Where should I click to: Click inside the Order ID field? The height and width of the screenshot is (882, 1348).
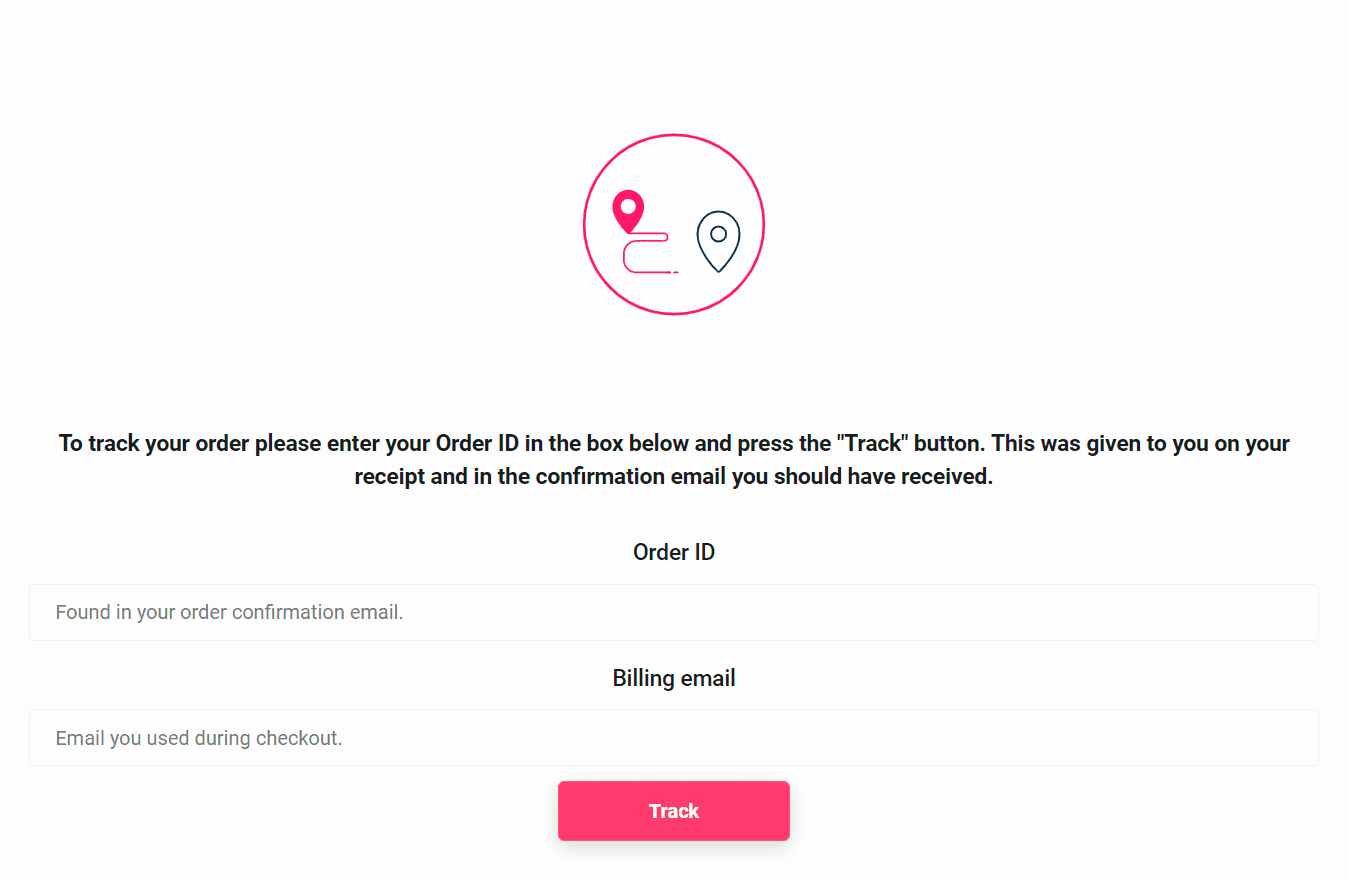674,612
